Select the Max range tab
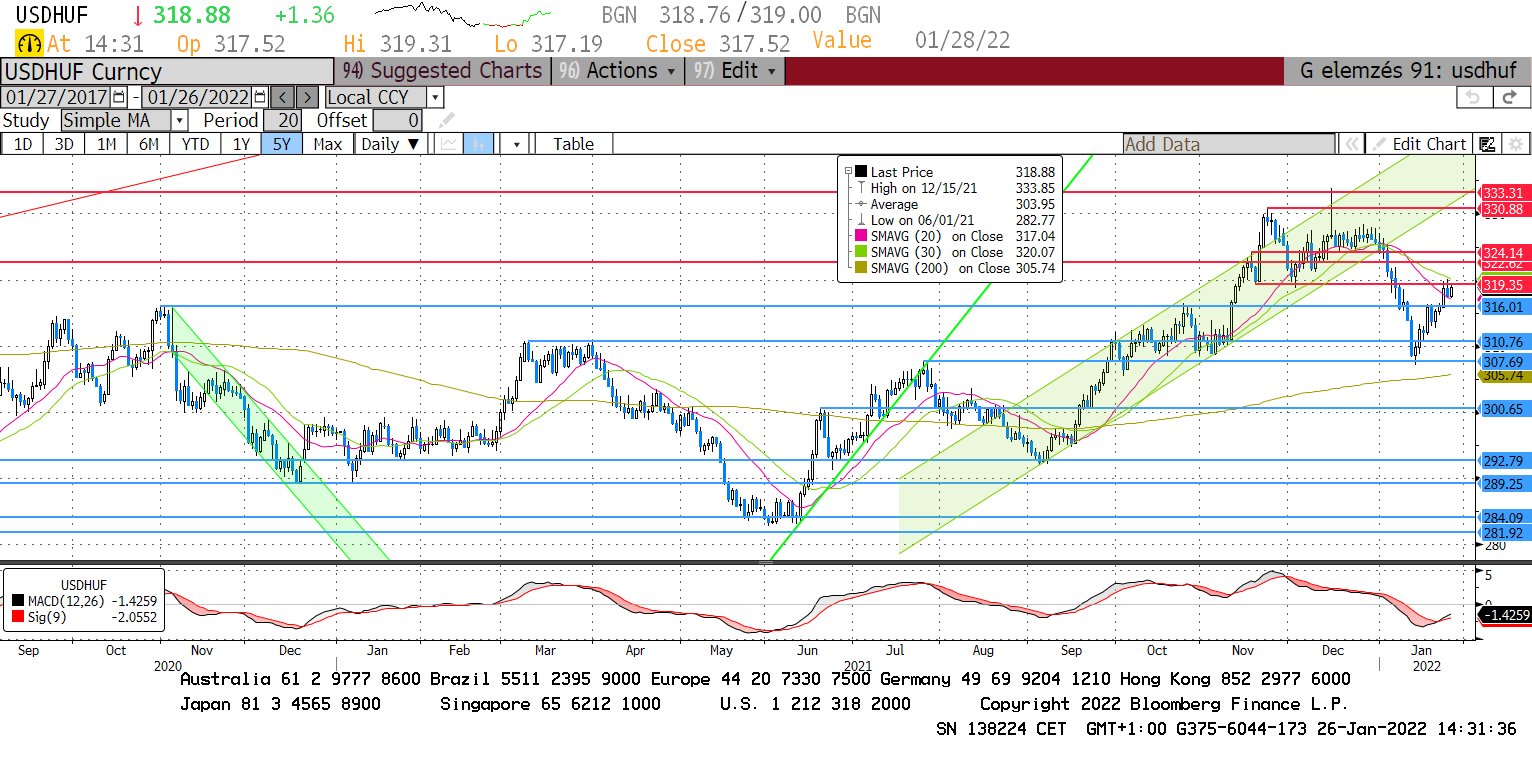This screenshot has height=758, width=1532. click(x=327, y=144)
